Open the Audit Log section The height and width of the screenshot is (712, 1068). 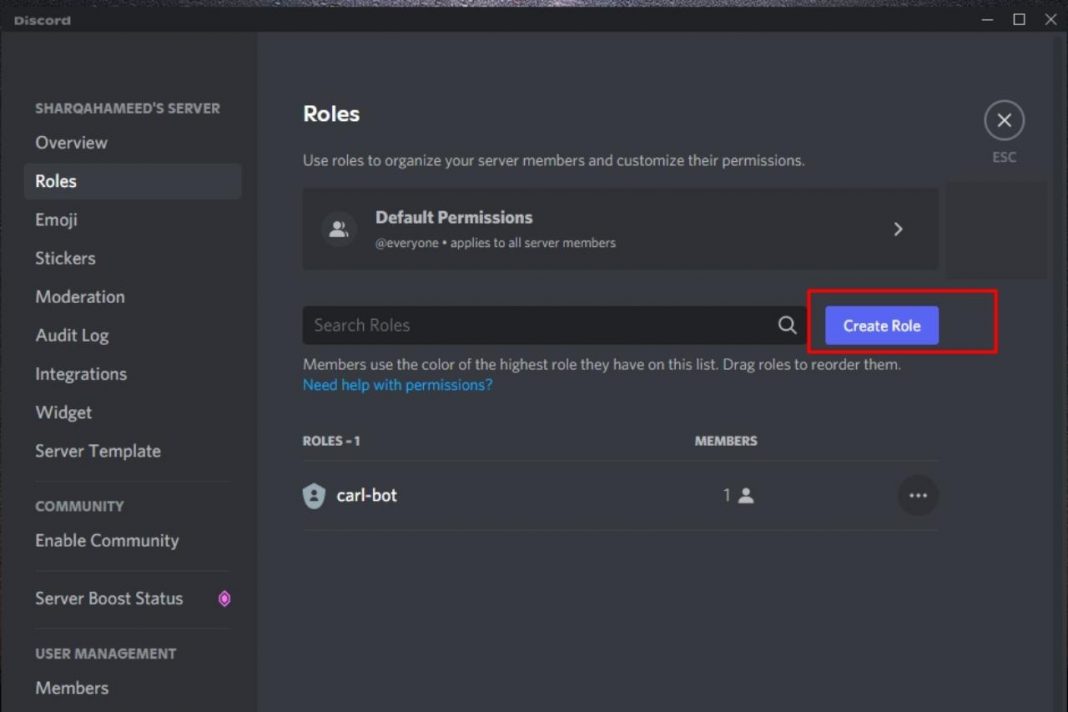coord(72,335)
